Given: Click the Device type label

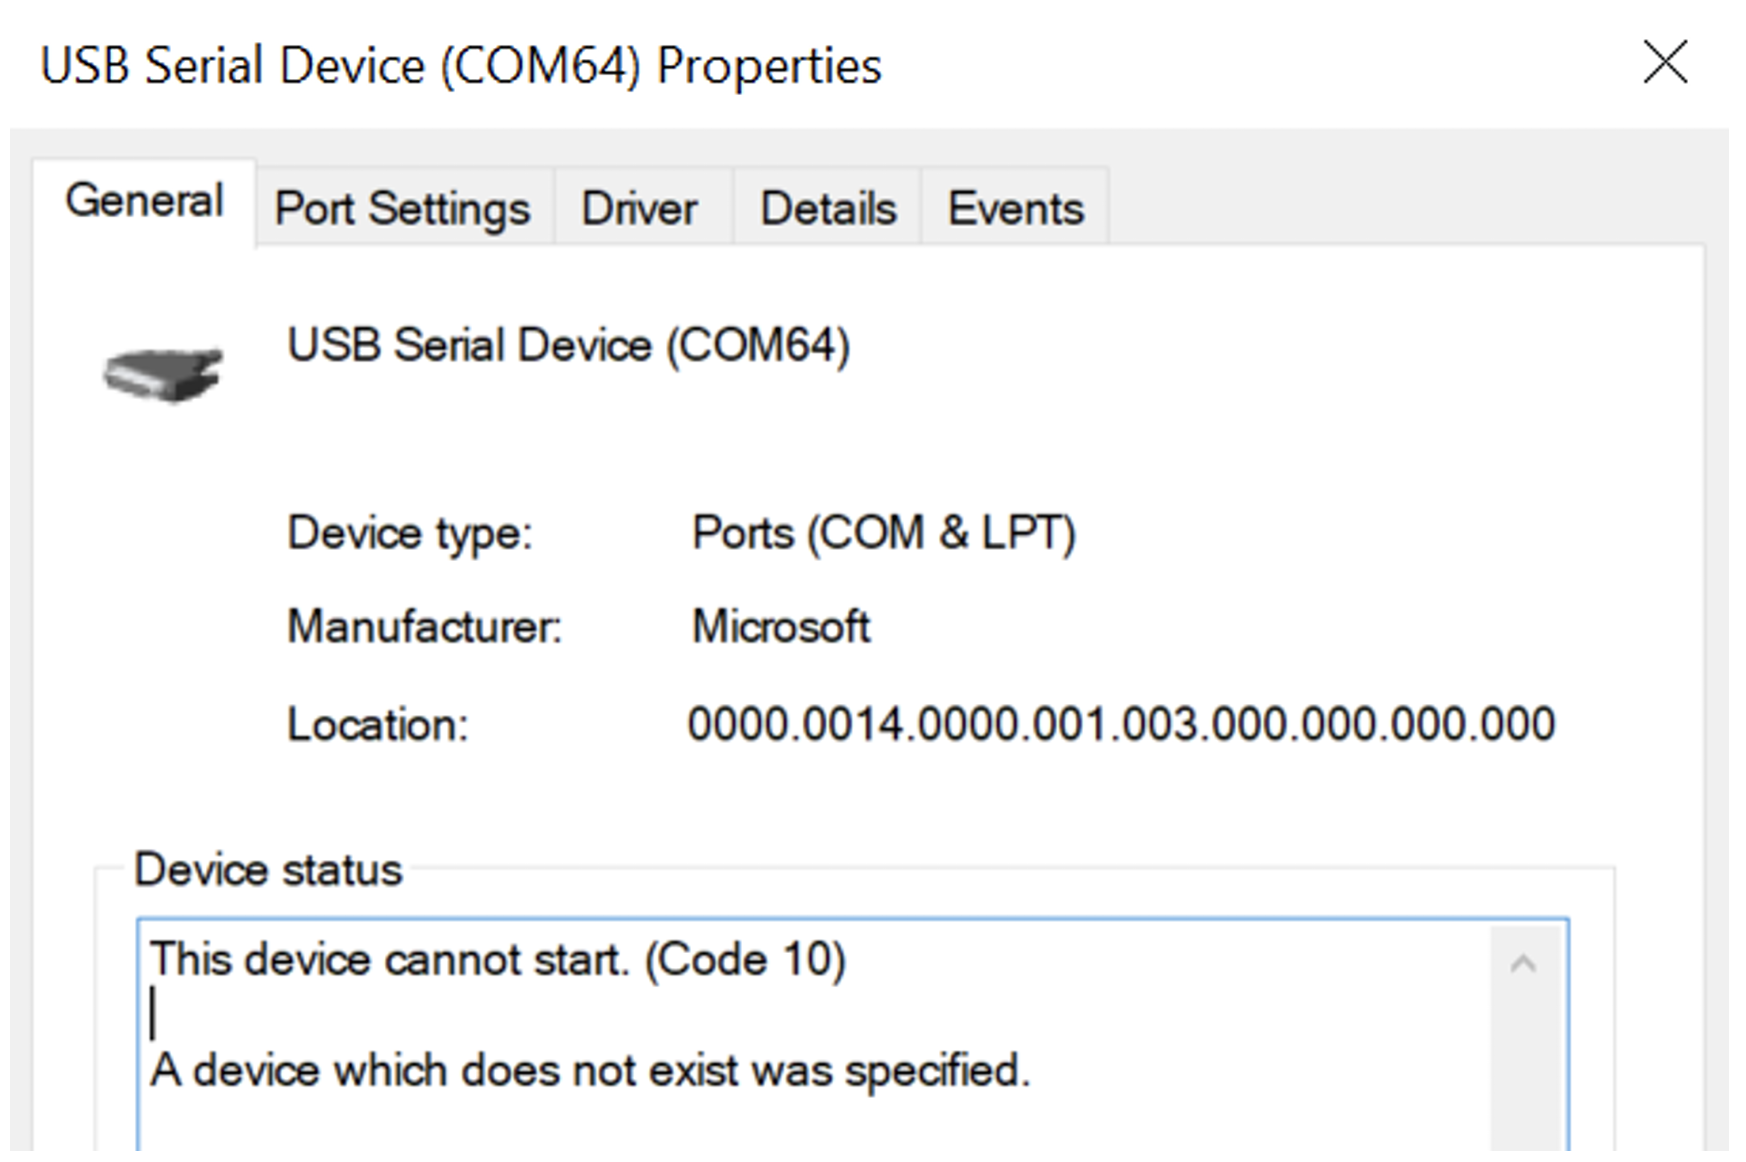Looking at the screenshot, I should pos(410,533).
